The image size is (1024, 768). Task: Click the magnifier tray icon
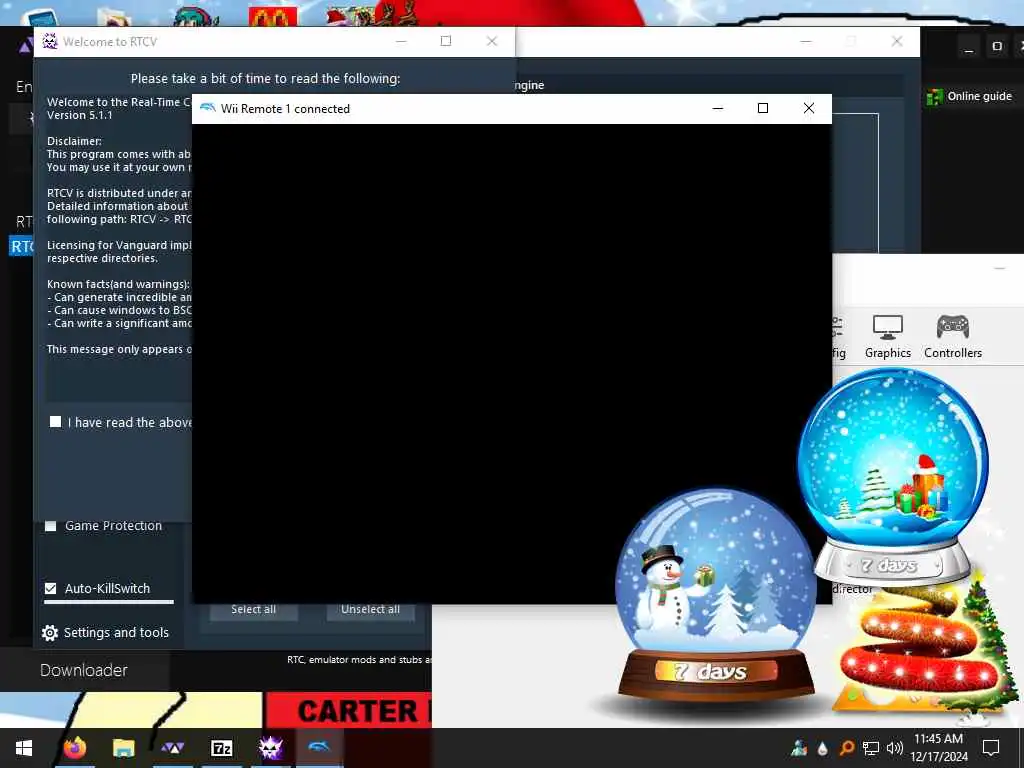pyautogui.click(x=846, y=748)
